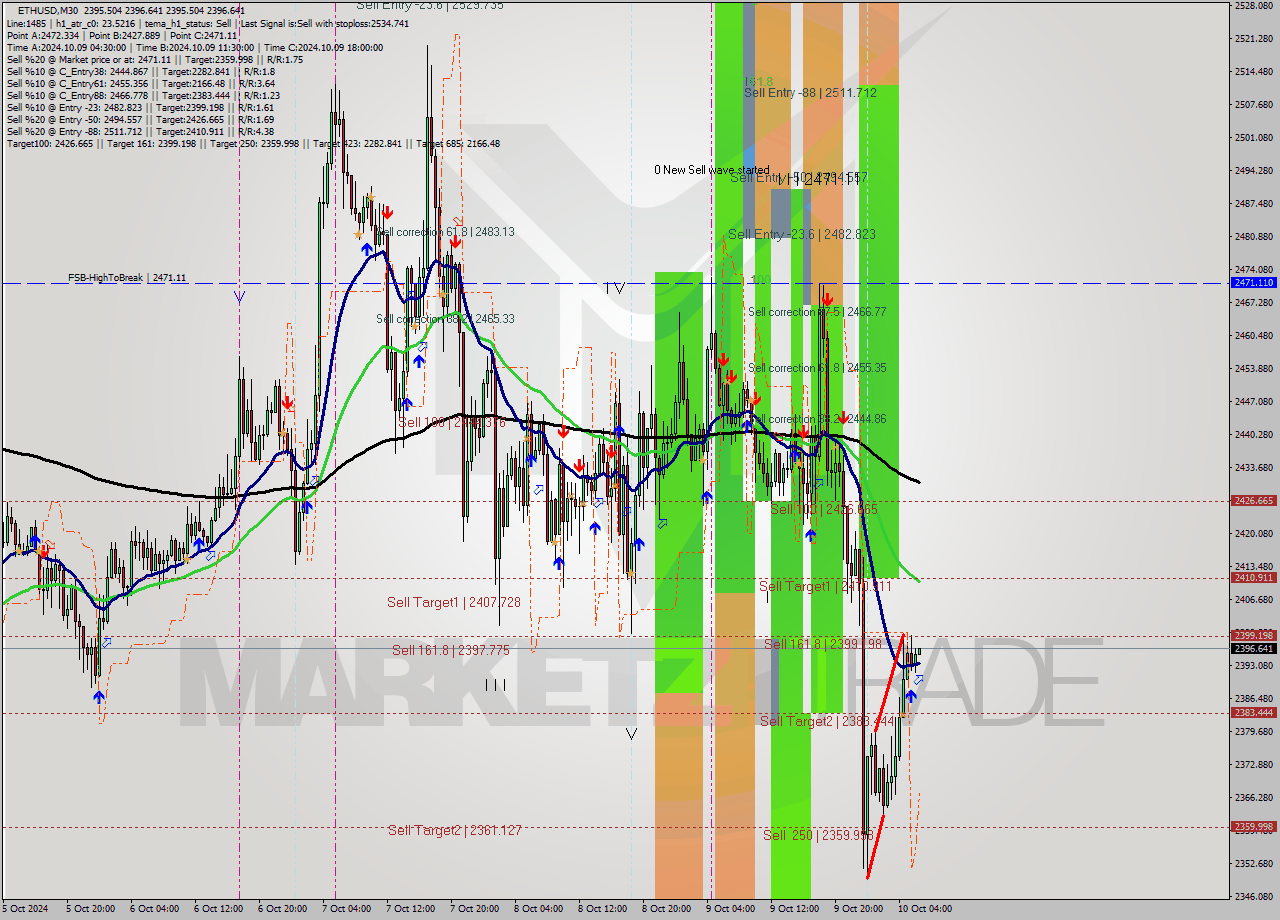Screen dimensions: 1280x920
Task: Click the 2420.080 price scale value
Action: pyautogui.click(x=1253, y=534)
